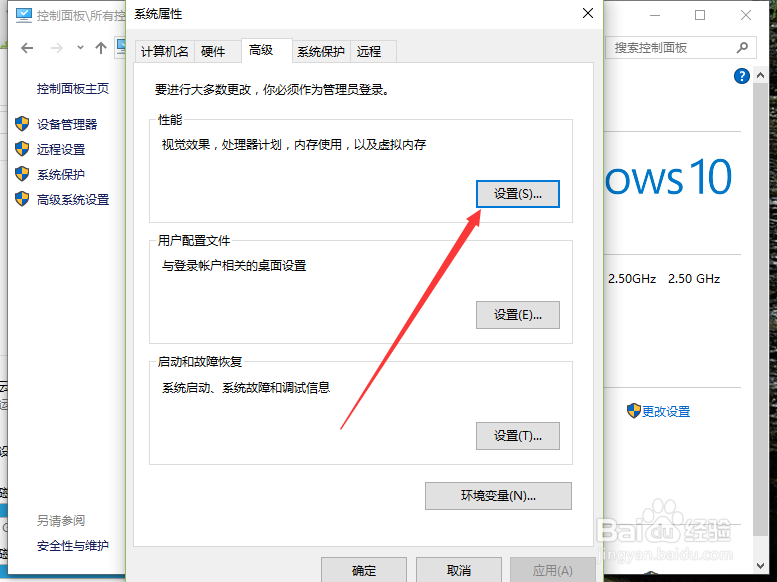
Task: Cancel the dialog with 取消
Action: pos(459,570)
